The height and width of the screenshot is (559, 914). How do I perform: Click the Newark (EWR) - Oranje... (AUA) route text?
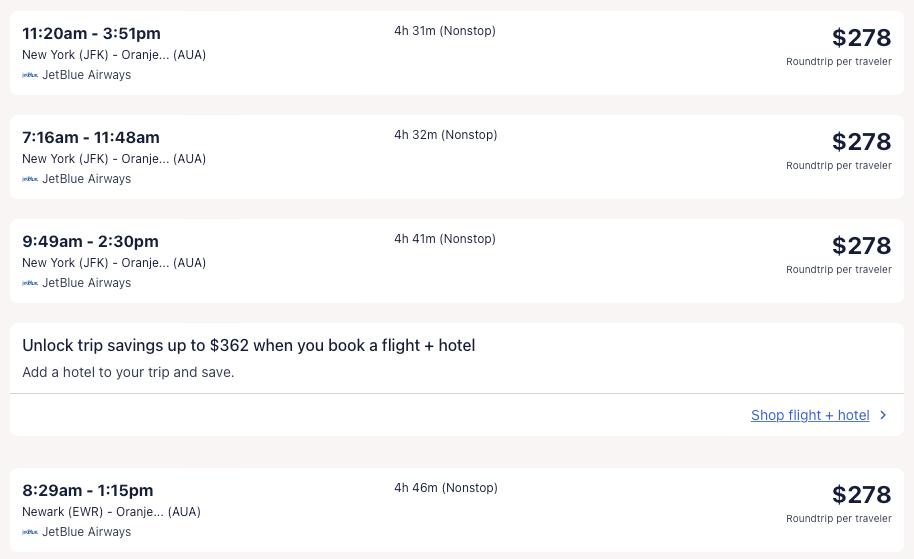(x=111, y=512)
